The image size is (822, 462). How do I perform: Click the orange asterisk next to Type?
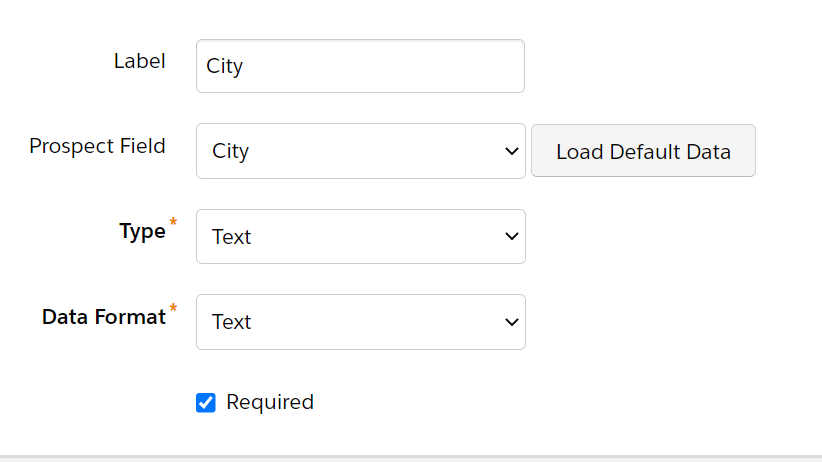pyautogui.click(x=173, y=221)
